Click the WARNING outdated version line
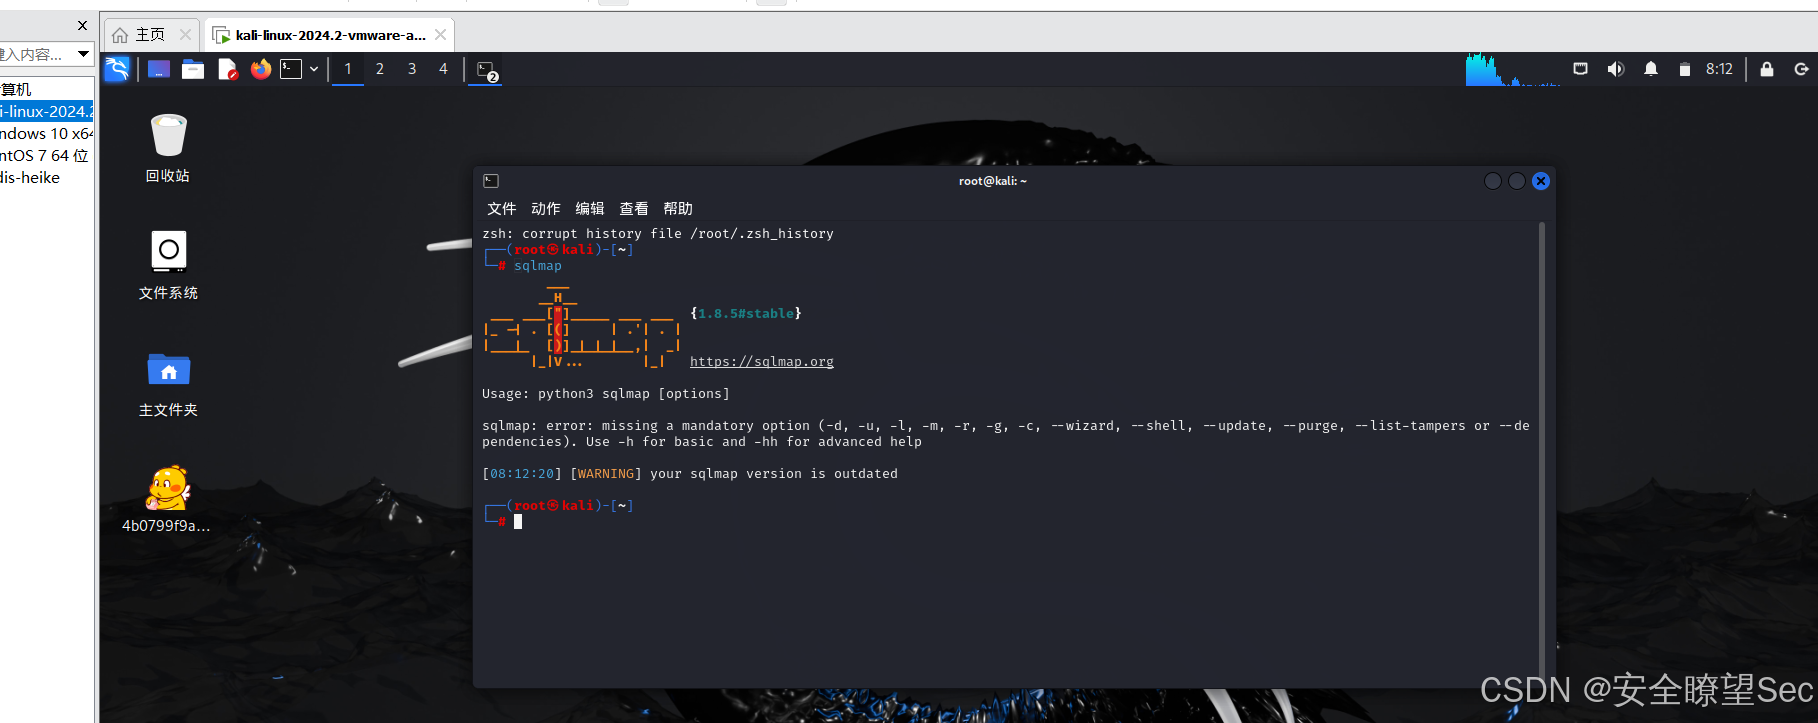The width and height of the screenshot is (1818, 723). (x=690, y=473)
